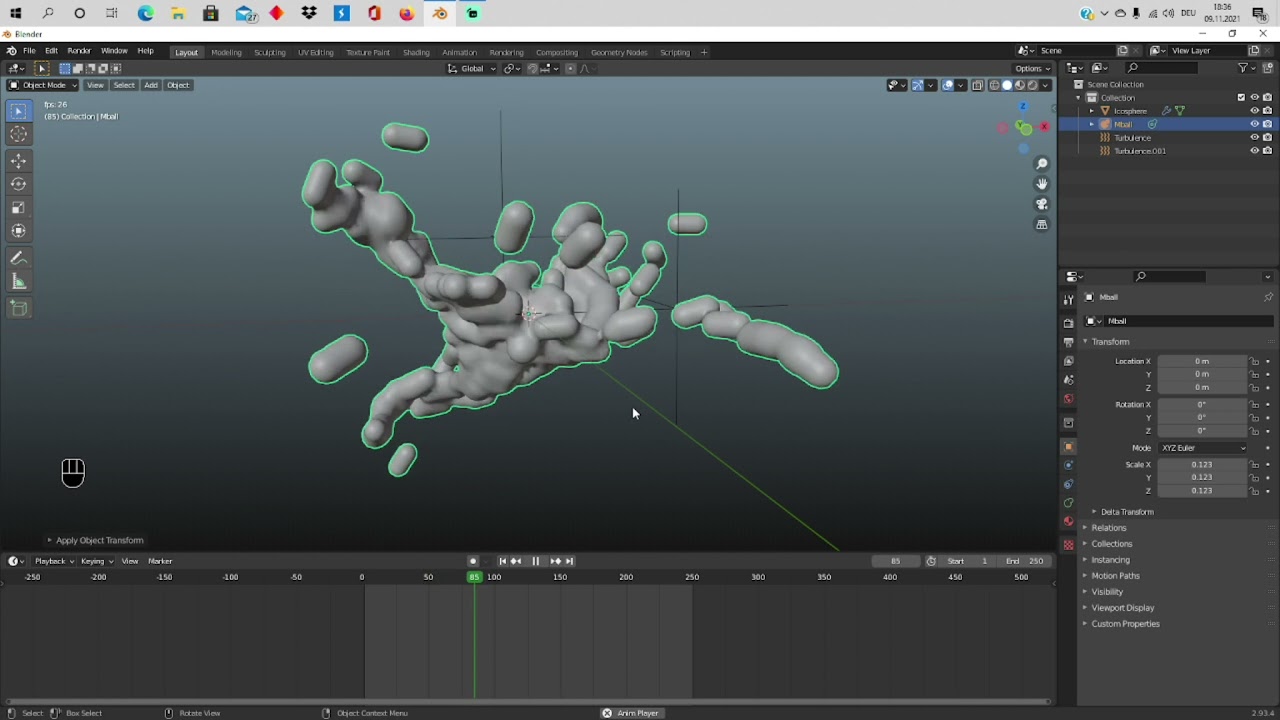The image size is (1280, 720).
Task: Toggle the camera view icon
Action: click(1041, 204)
